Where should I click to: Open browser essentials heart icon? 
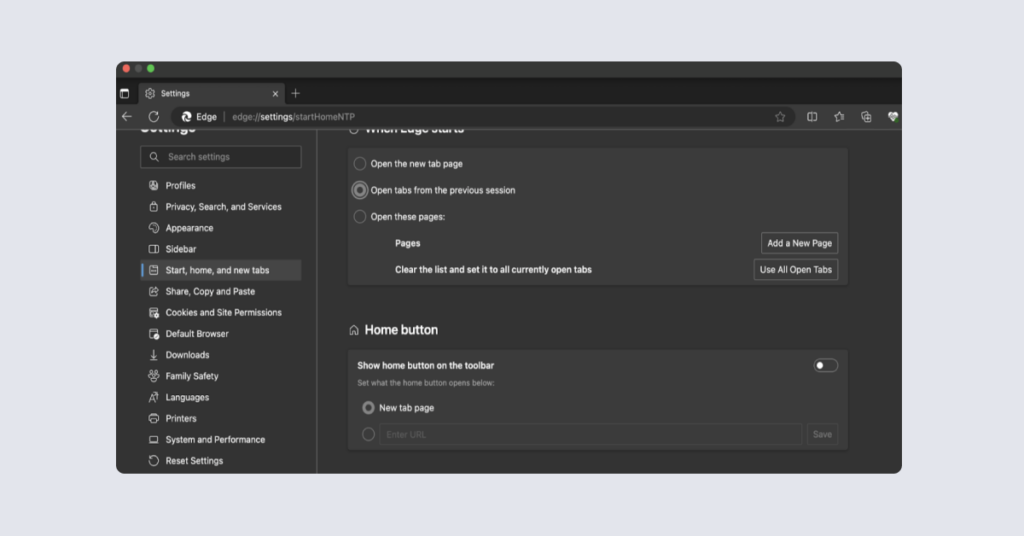point(893,117)
